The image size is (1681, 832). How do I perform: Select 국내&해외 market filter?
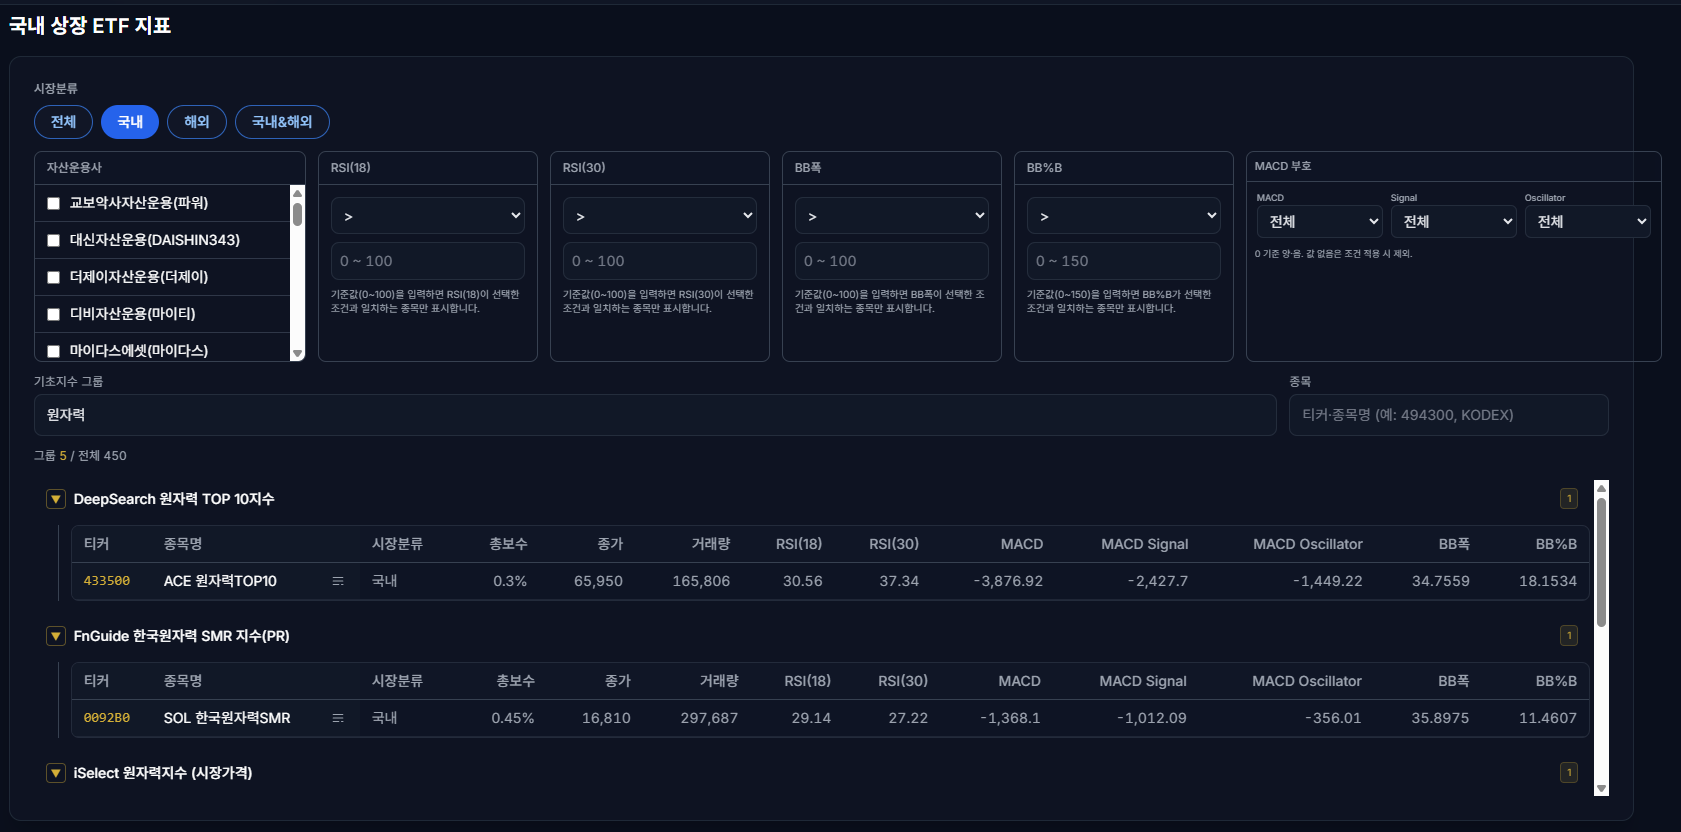point(282,122)
